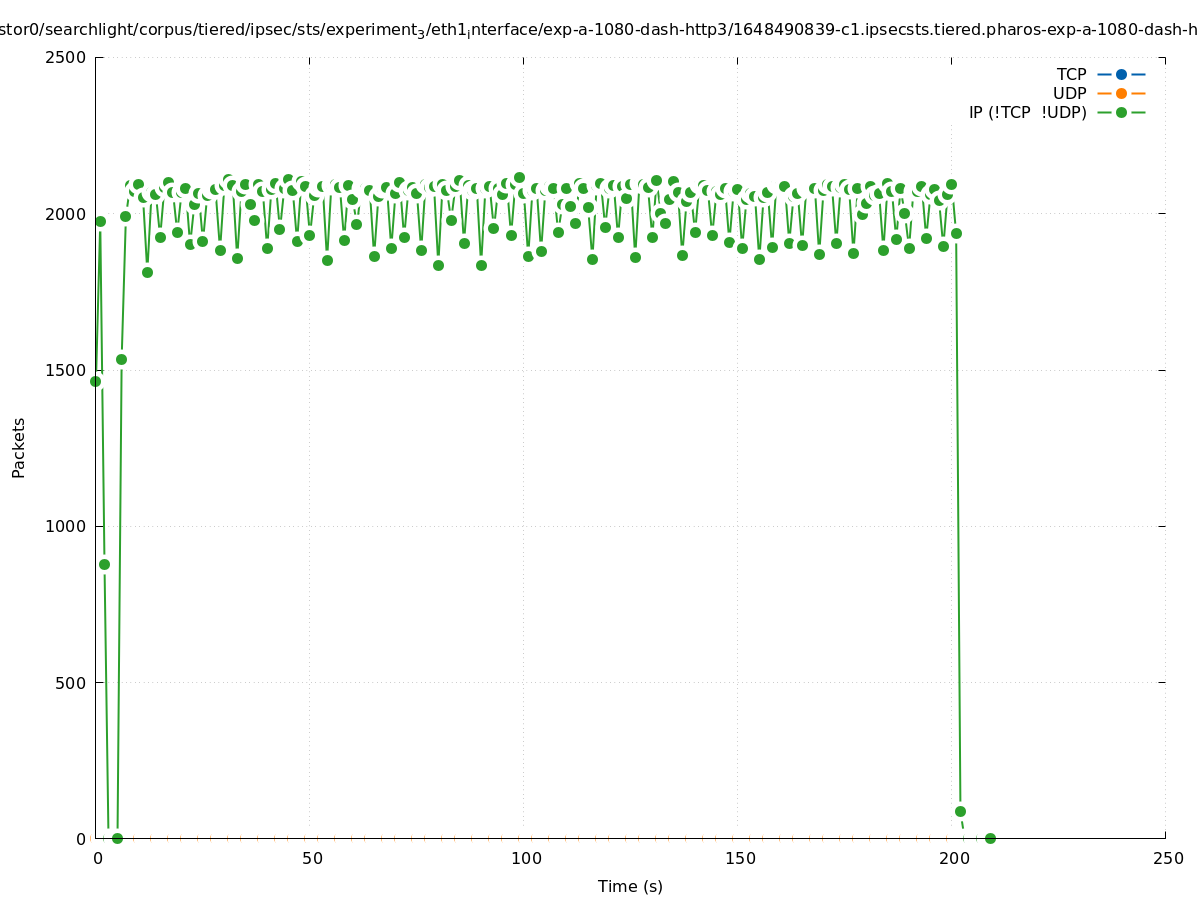Click the green IP legend marker
Viewport: 1197px width, 900px height.
pos(1121,112)
